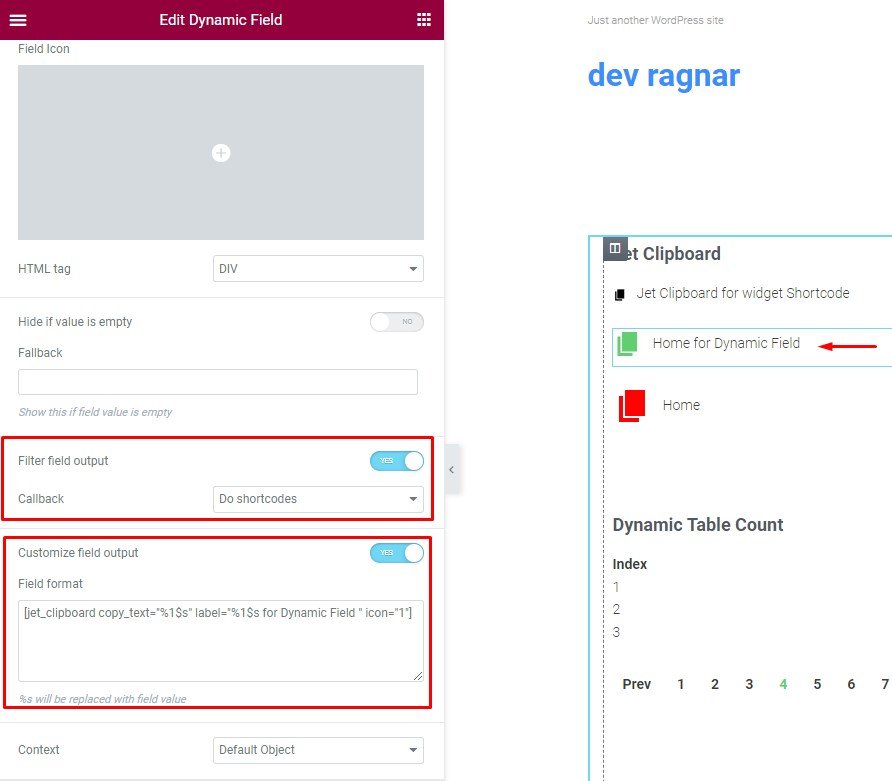This screenshot has height=781, width=892.
Task: Toggle Hide if value is empty switch
Action: point(397,322)
